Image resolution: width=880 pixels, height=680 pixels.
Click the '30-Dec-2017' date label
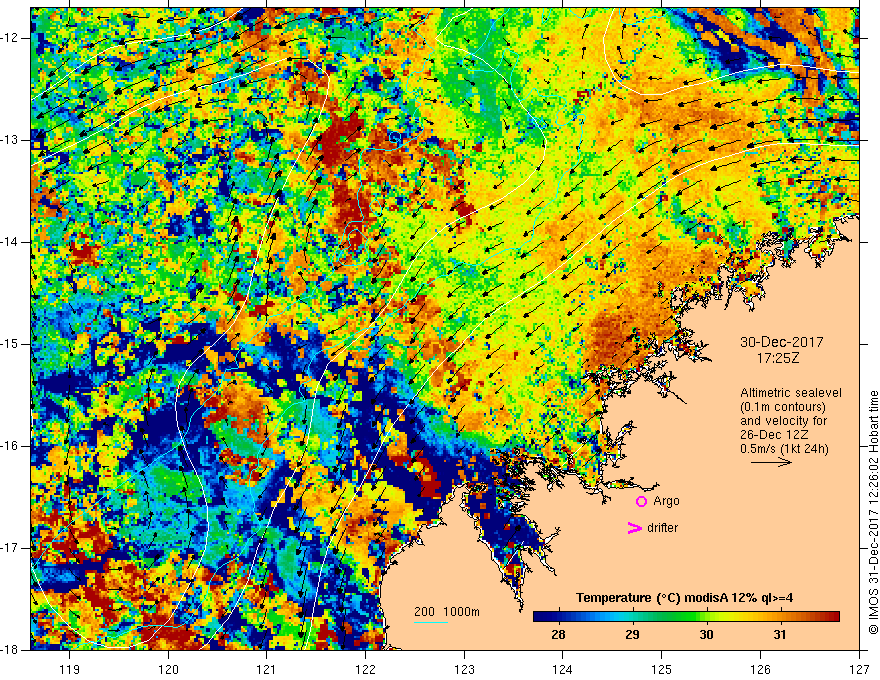click(782, 342)
